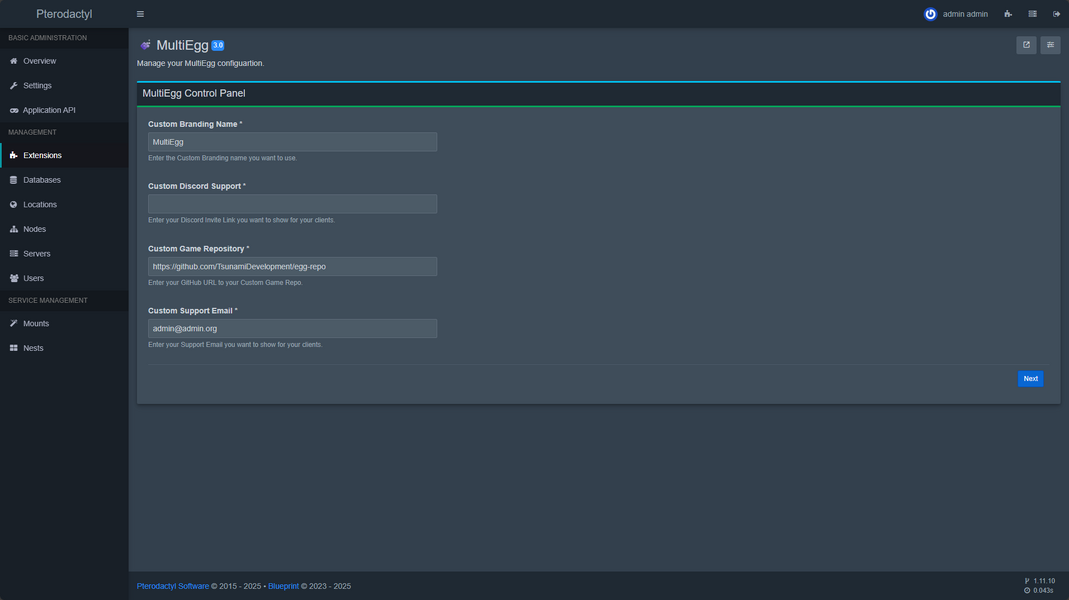
Task: Go to Locations section
Action: 64,205
